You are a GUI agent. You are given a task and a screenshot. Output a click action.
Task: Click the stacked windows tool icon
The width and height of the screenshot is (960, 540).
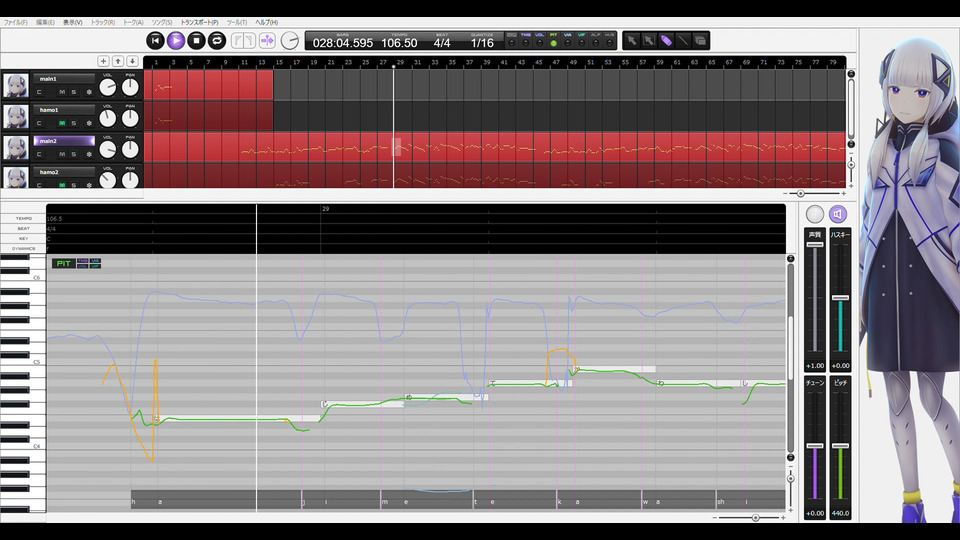(x=700, y=40)
